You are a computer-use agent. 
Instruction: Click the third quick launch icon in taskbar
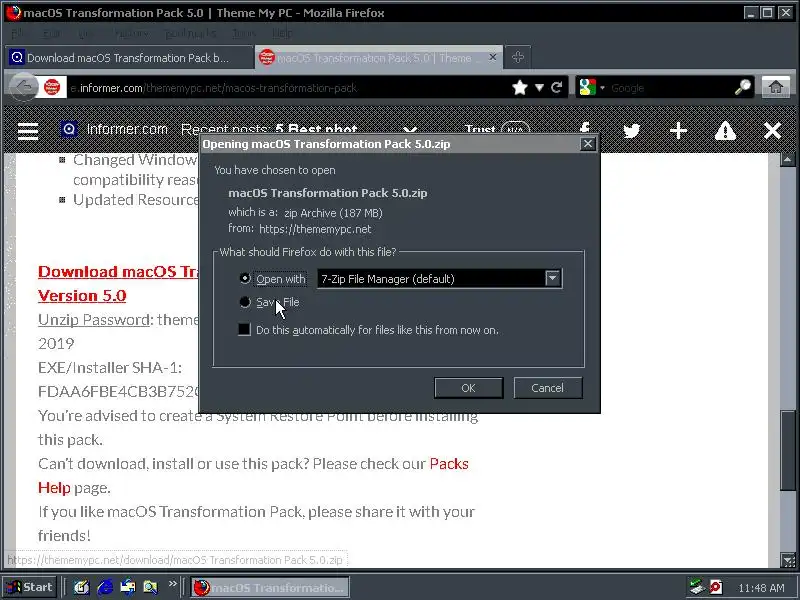click(128, 587)
